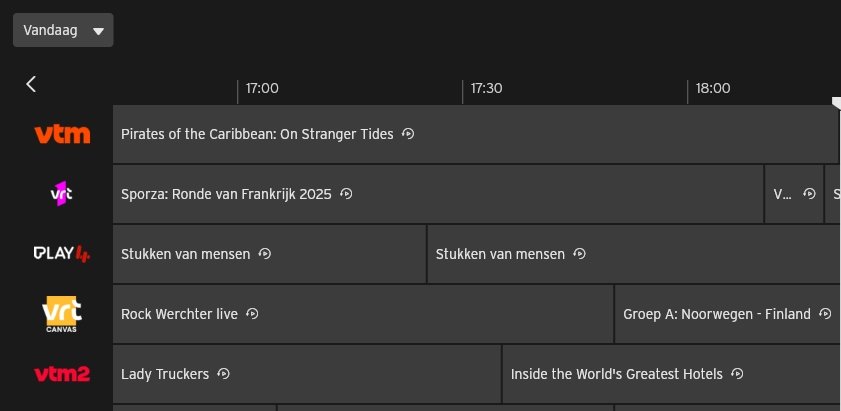Open the first Stukken van mensen program

click(185, 254)
